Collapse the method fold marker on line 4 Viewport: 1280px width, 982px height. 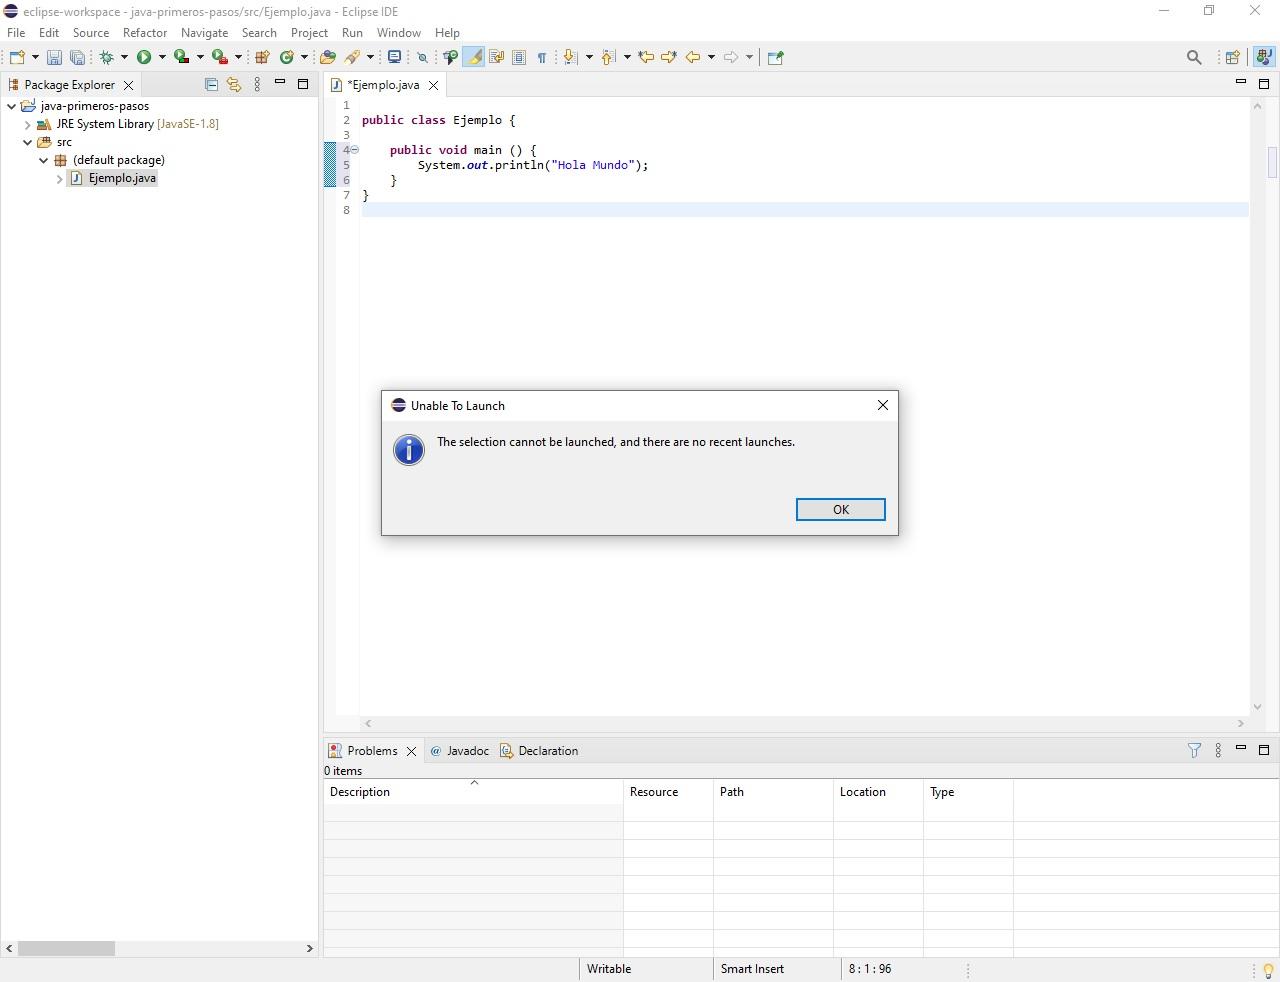[x=354, y=150]
